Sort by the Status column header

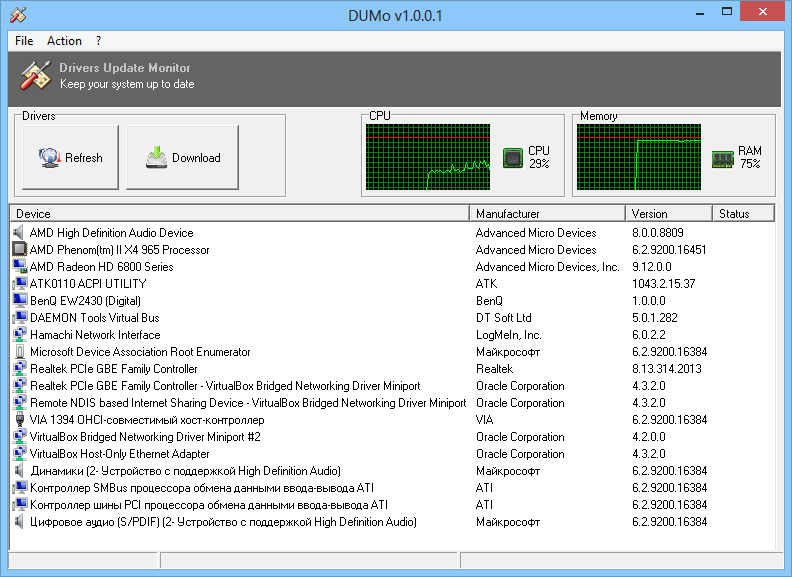coord(744,214)
